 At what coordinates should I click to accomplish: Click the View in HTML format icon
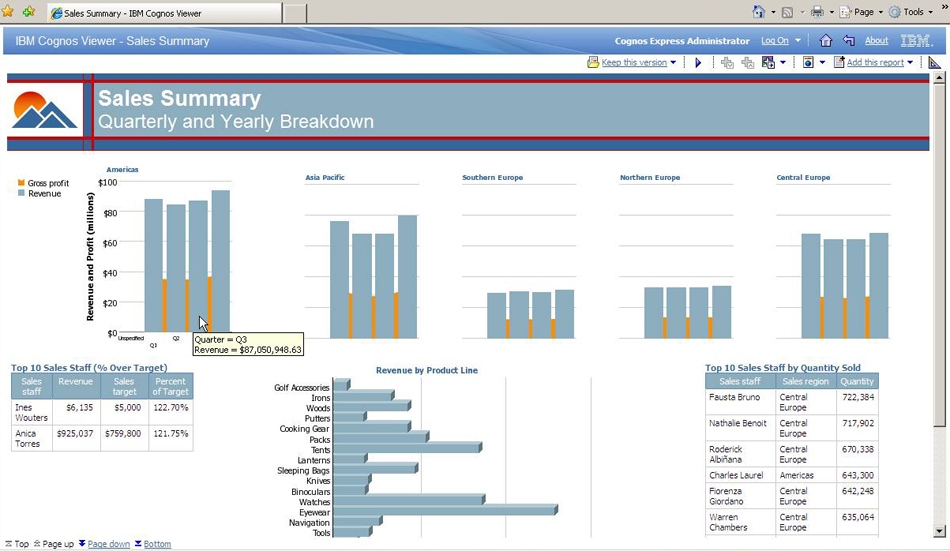[808, 62]
